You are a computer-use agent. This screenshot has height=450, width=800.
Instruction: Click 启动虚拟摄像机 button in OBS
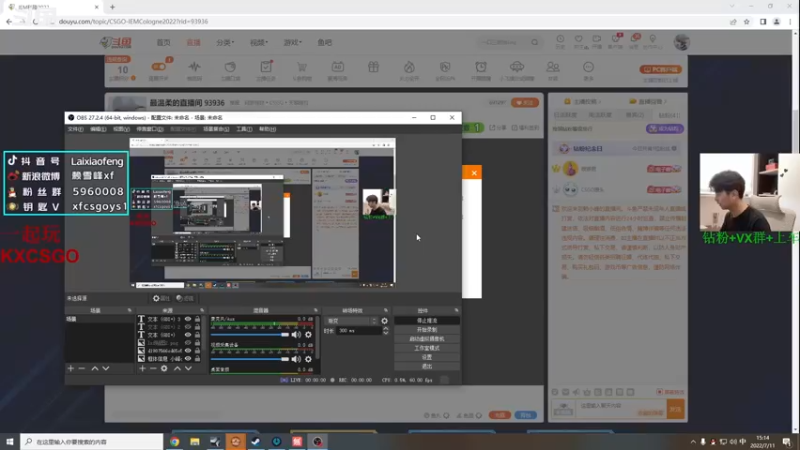point(427,339)
